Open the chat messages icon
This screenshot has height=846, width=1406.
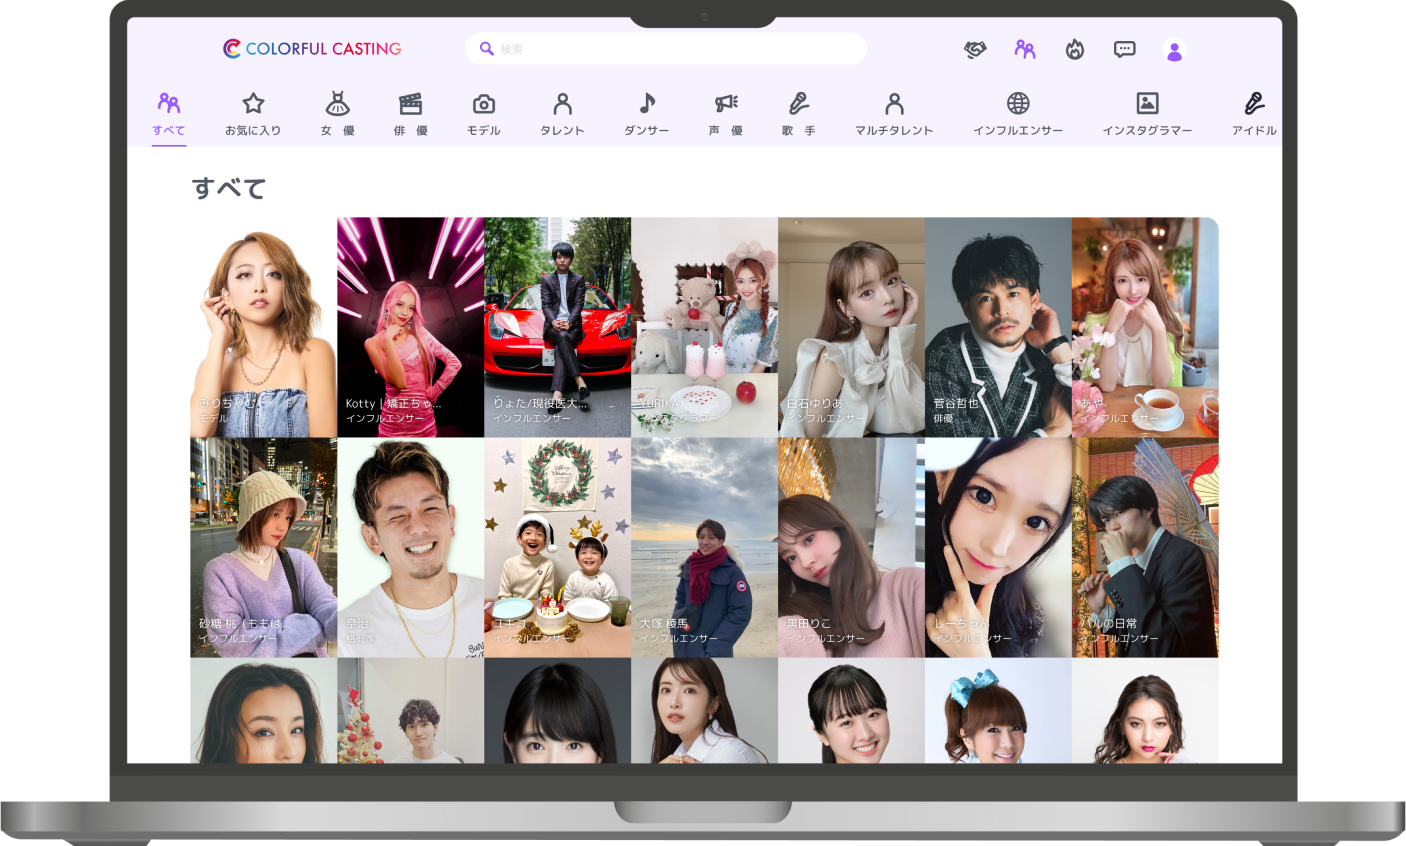1125,49
